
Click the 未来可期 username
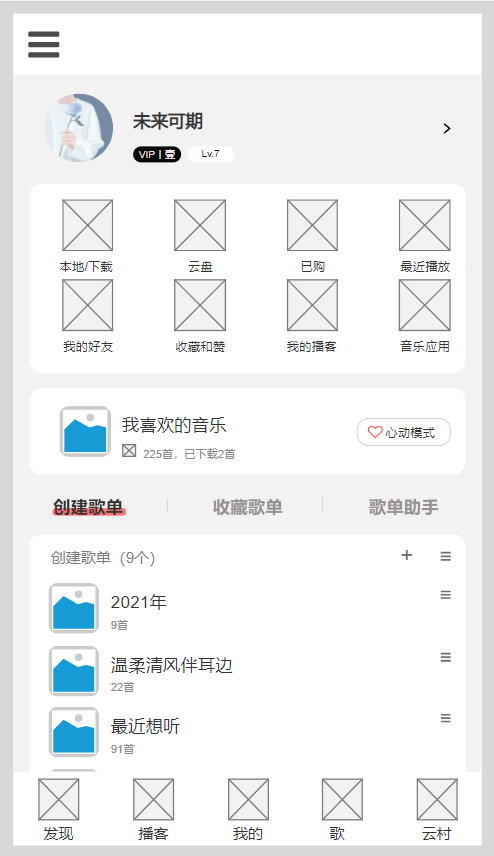(x=168, y=121)
